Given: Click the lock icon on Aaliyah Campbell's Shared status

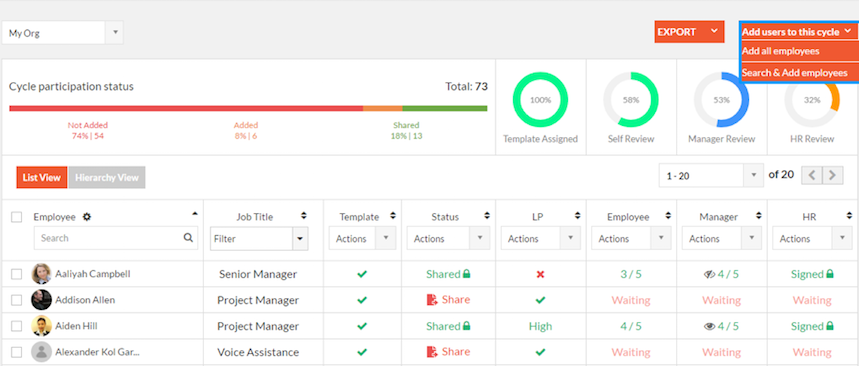Looking at the screenshot, I should 466,273.
